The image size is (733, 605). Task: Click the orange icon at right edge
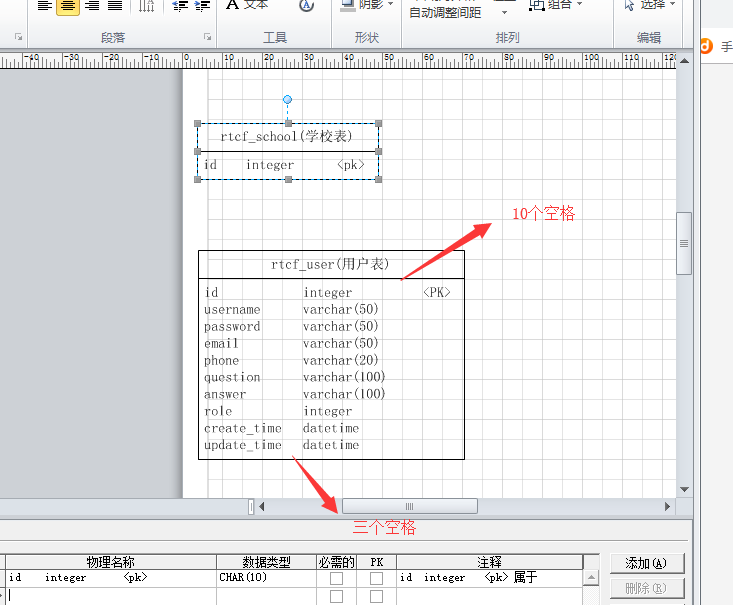pyautogui.click(x=706, y=46)
